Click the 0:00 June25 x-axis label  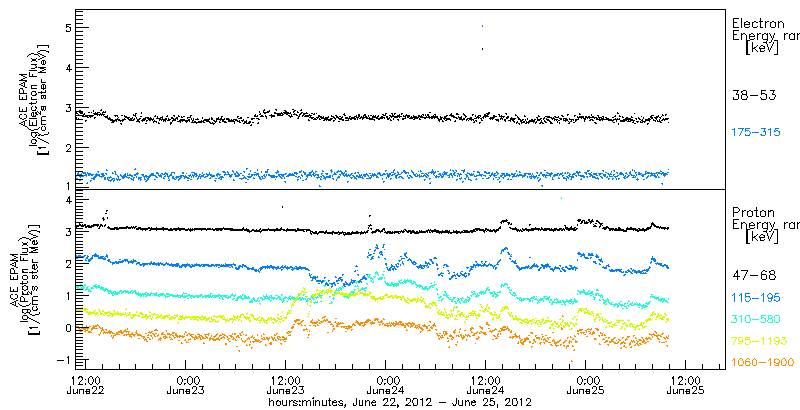(x=586, y=385)
